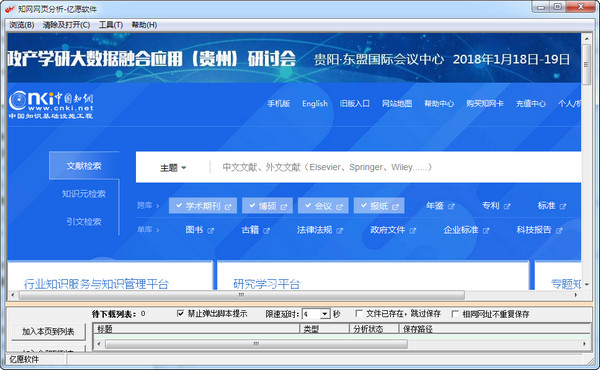Enable 文件已存在，跳过保存 checkbox

coord(359,313)
